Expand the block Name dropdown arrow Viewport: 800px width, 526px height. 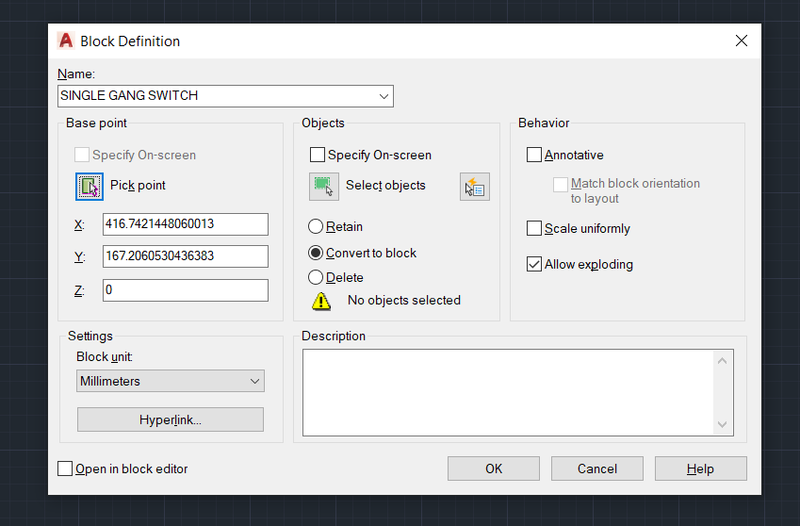384,96
